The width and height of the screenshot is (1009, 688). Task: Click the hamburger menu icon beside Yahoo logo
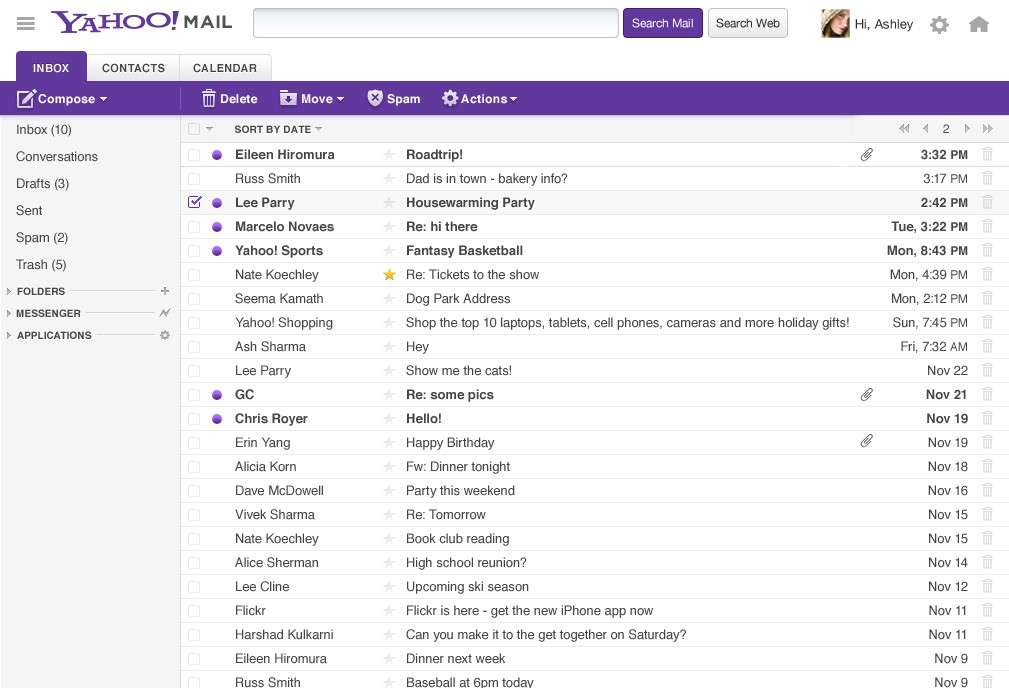pyautogui.click(x=26, y=23)
